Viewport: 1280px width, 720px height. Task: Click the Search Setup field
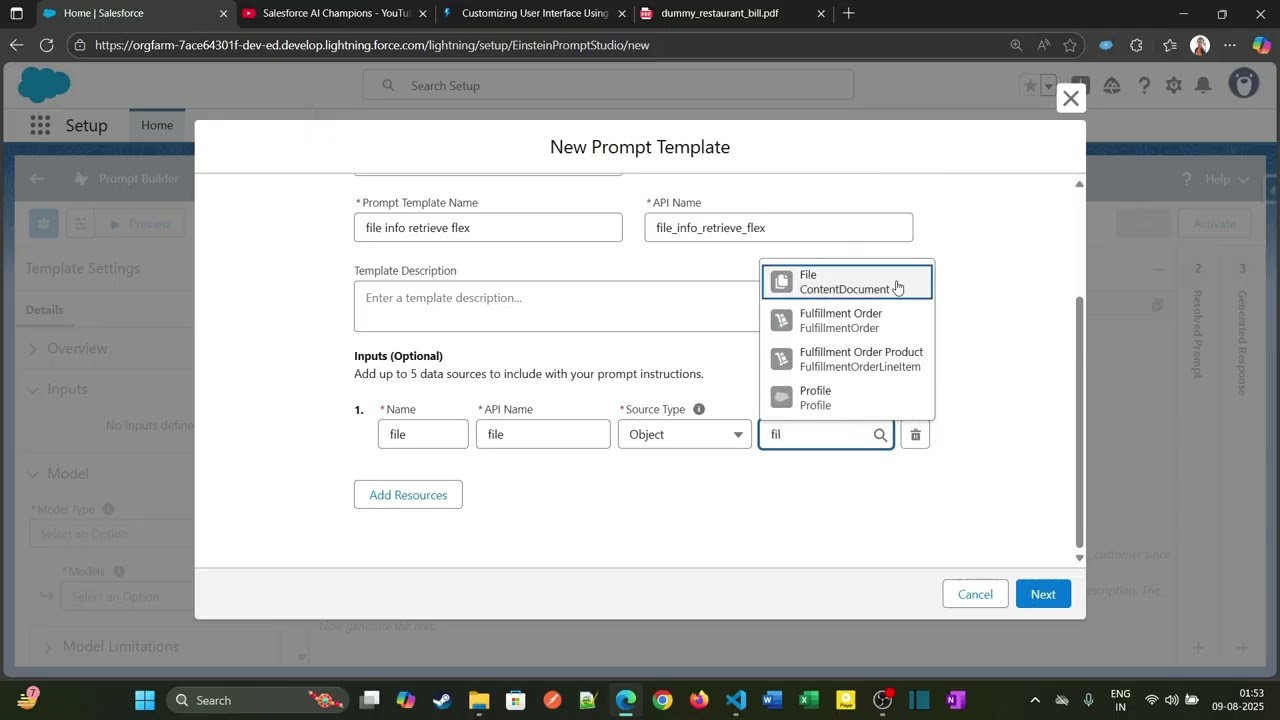click(608, 85)
